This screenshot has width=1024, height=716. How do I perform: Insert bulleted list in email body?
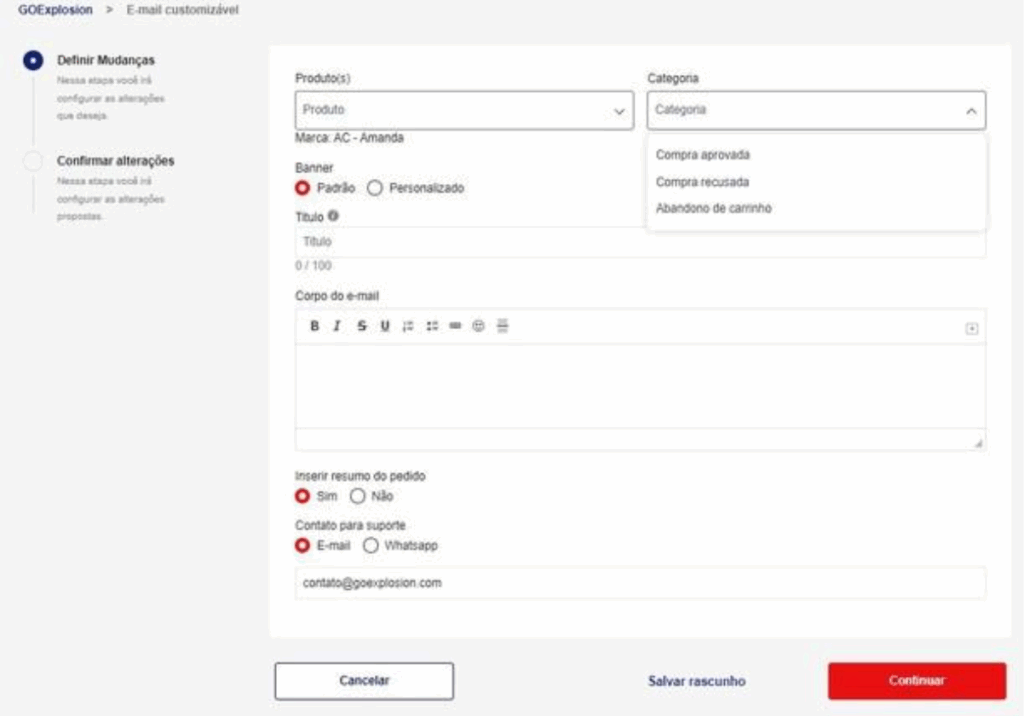point(432,326)
